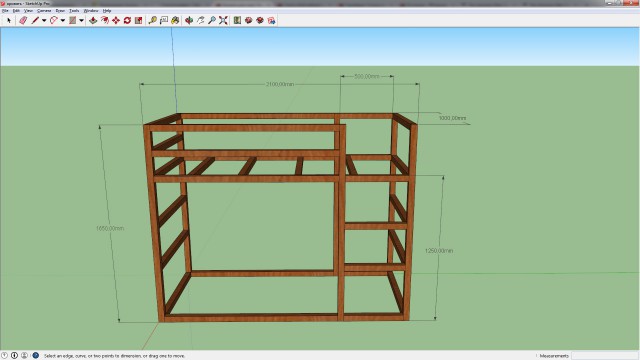Pick the Eraser tool
The image size is (640, 360).
pos(23,20)
